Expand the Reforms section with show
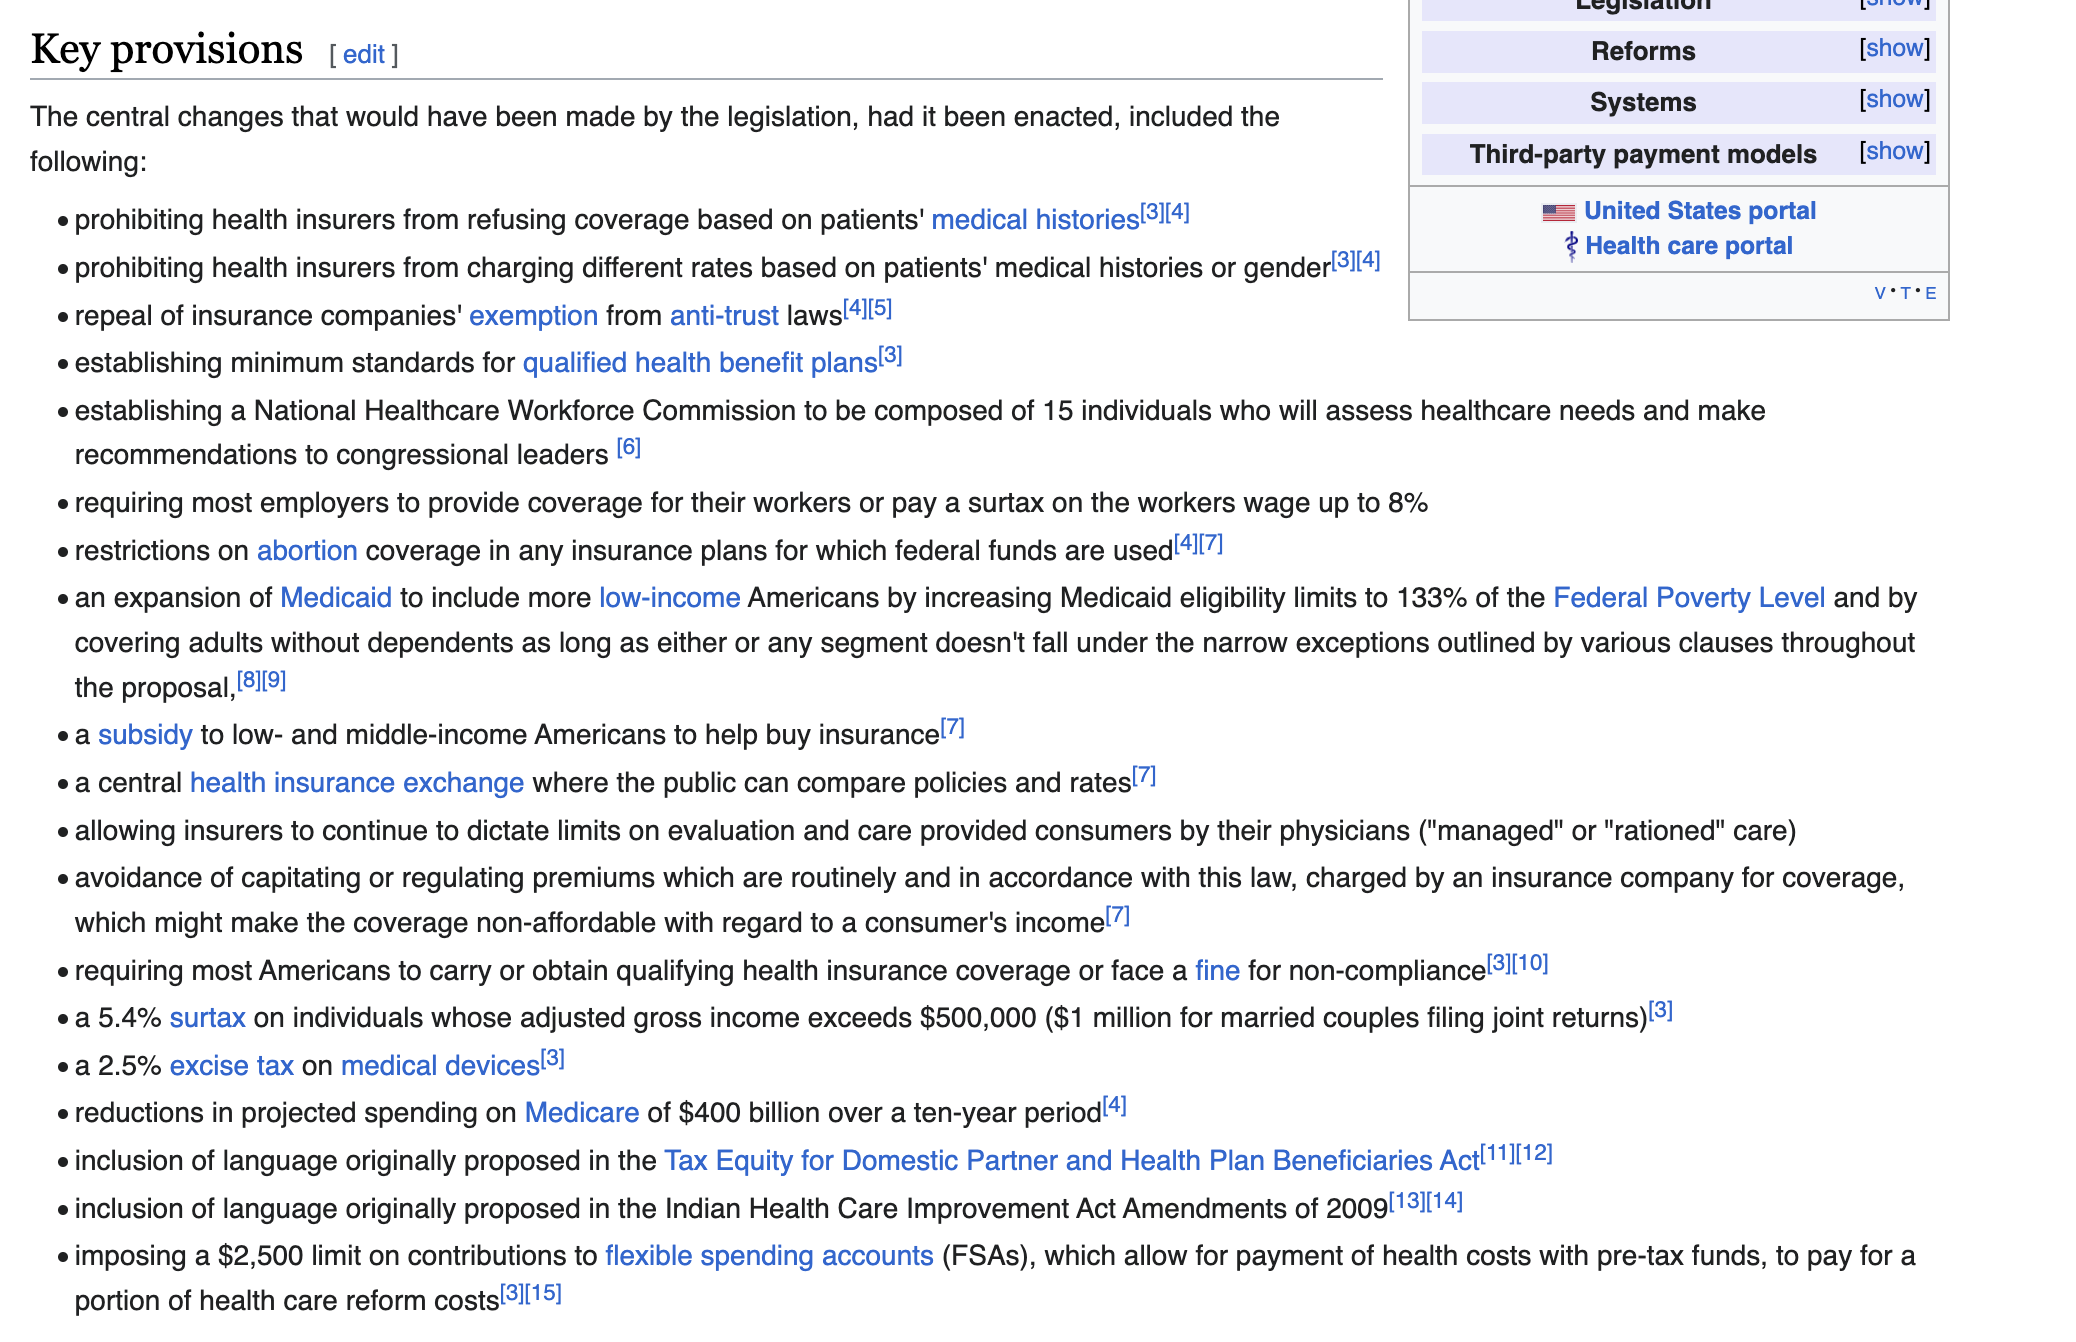The image size is (2076, 1342). coord(1894,49)
